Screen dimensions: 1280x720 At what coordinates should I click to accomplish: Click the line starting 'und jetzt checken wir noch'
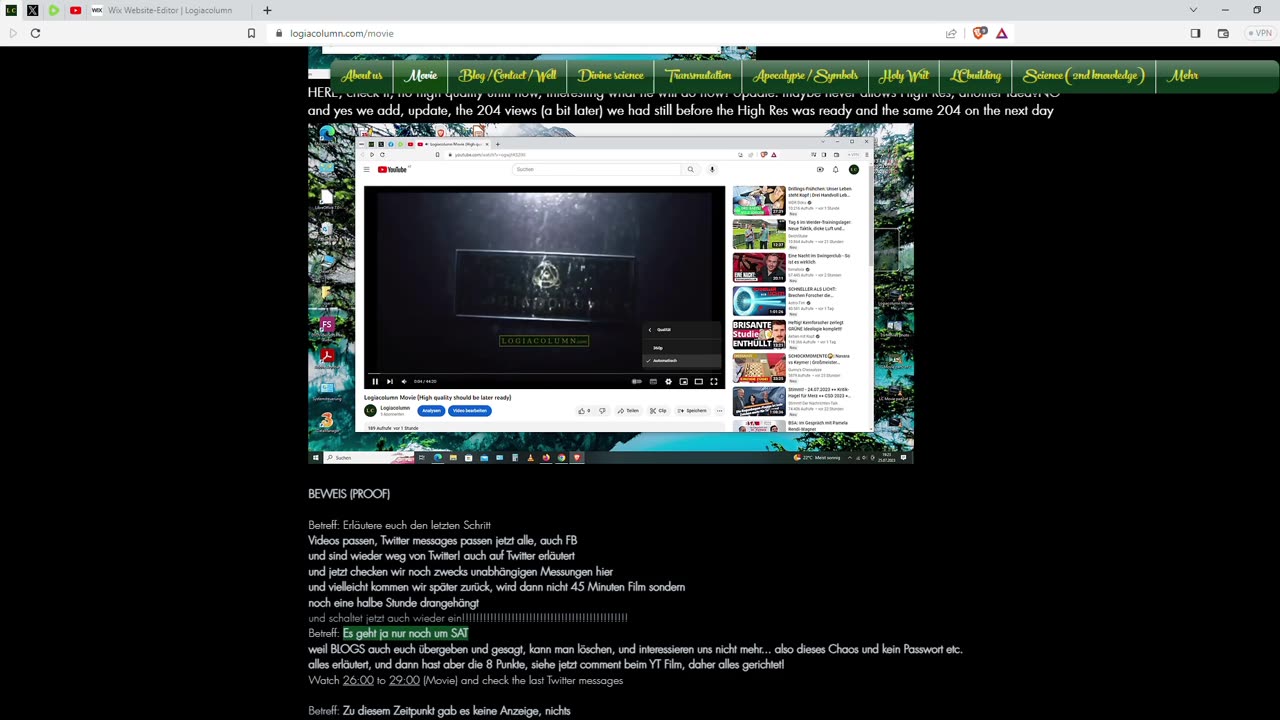[x=460, y=572]
